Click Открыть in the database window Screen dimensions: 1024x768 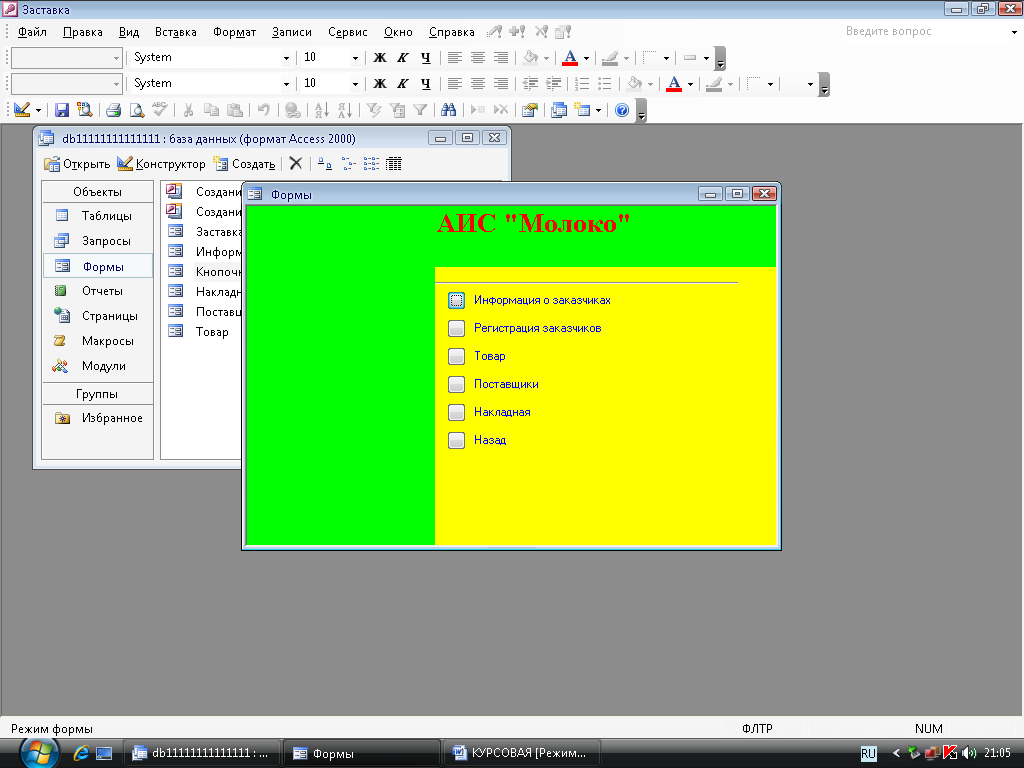[76, 164]
